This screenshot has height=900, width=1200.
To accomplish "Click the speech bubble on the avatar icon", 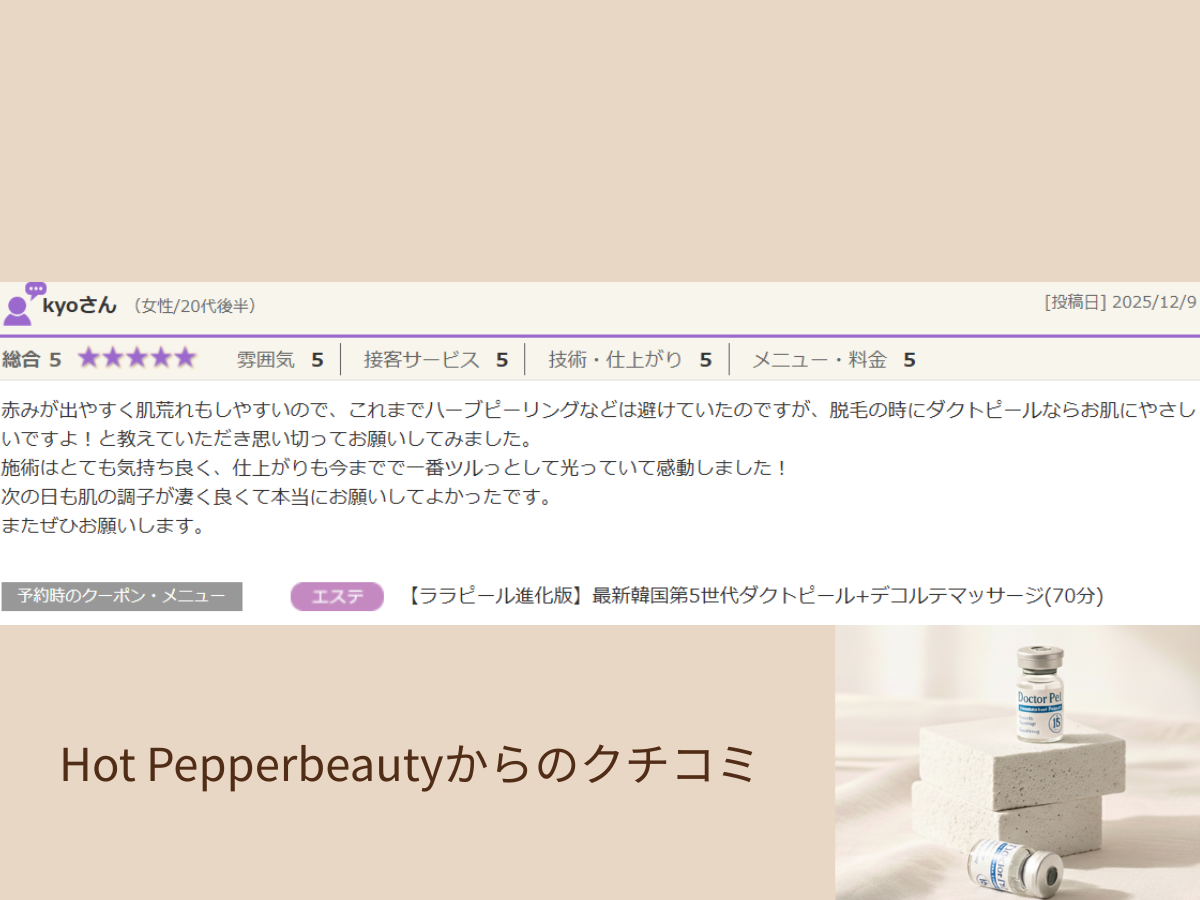I will 34,290.
